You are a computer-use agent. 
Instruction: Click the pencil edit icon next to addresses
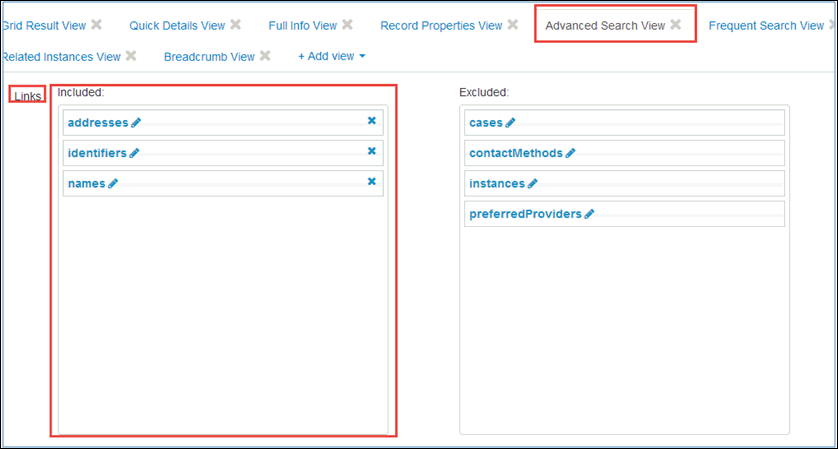pos(136,122)
